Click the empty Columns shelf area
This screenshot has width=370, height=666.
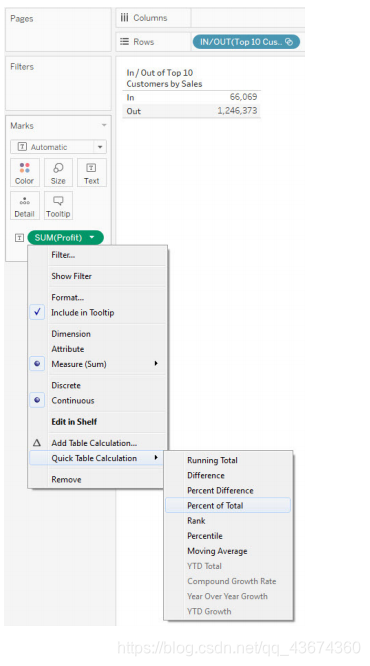tap(248, 18)
